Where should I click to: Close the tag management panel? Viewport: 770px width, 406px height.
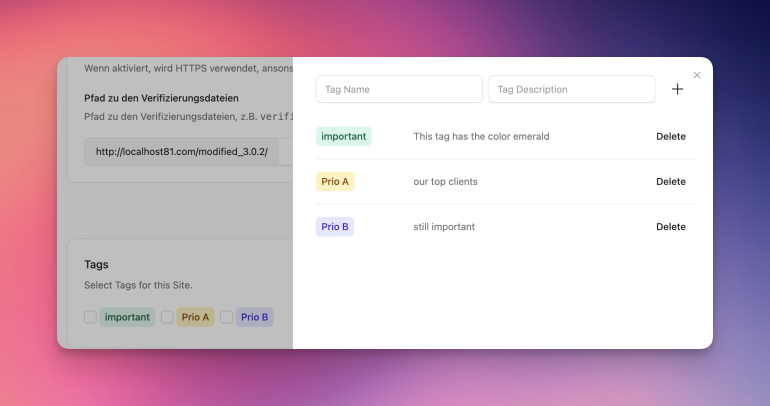[697, 75]
